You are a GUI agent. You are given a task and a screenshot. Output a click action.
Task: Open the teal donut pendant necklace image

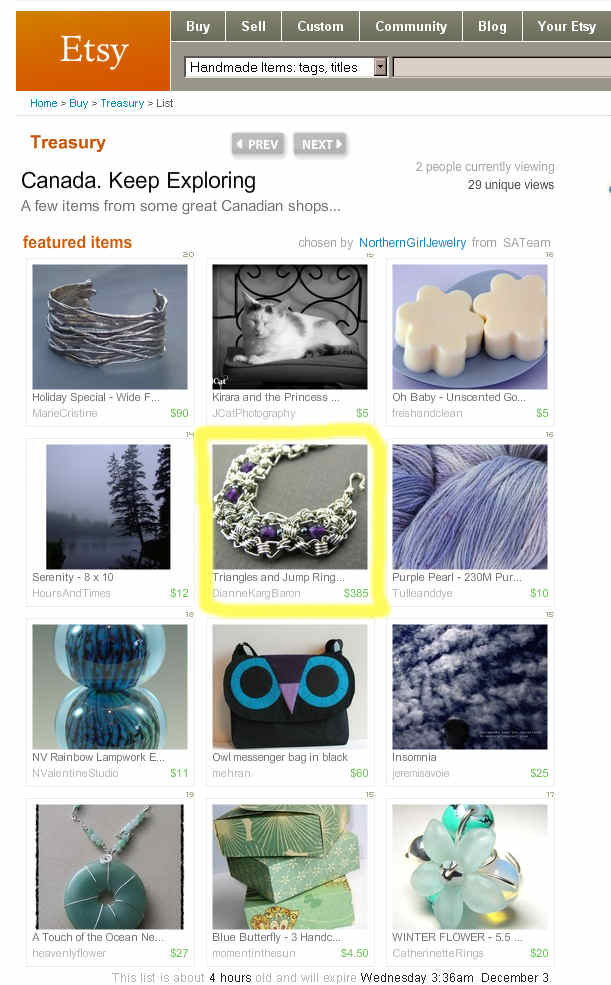(x=110, y=867)
